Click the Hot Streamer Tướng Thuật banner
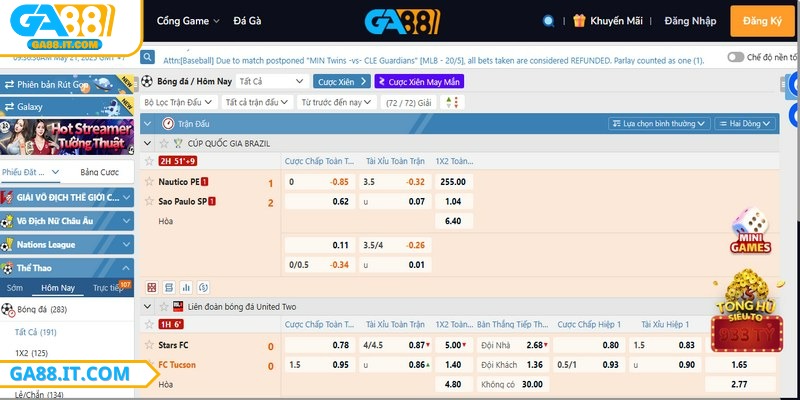800x400 pixels. click(x=67, y=137)
